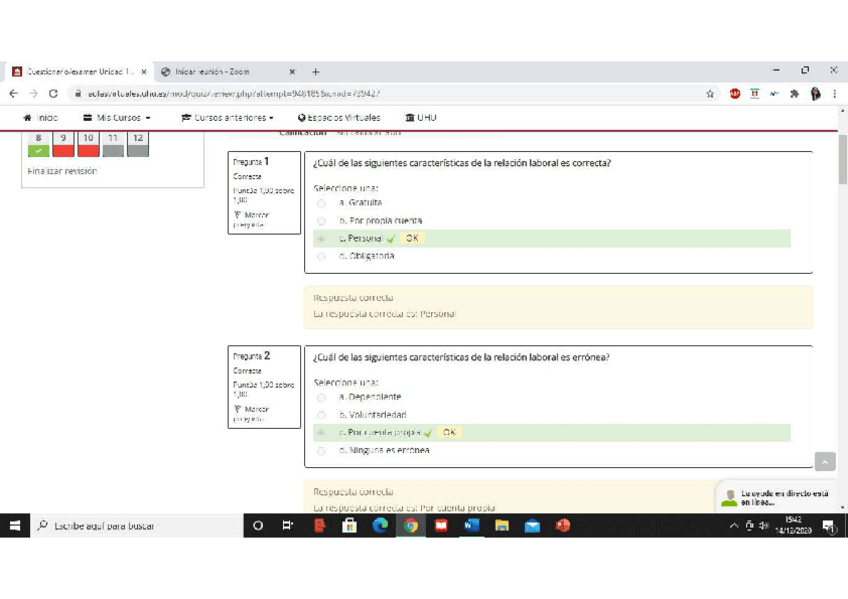Jump to question 9 in navigation
This screenshot has height=599, width=848.
pos(63,144)
